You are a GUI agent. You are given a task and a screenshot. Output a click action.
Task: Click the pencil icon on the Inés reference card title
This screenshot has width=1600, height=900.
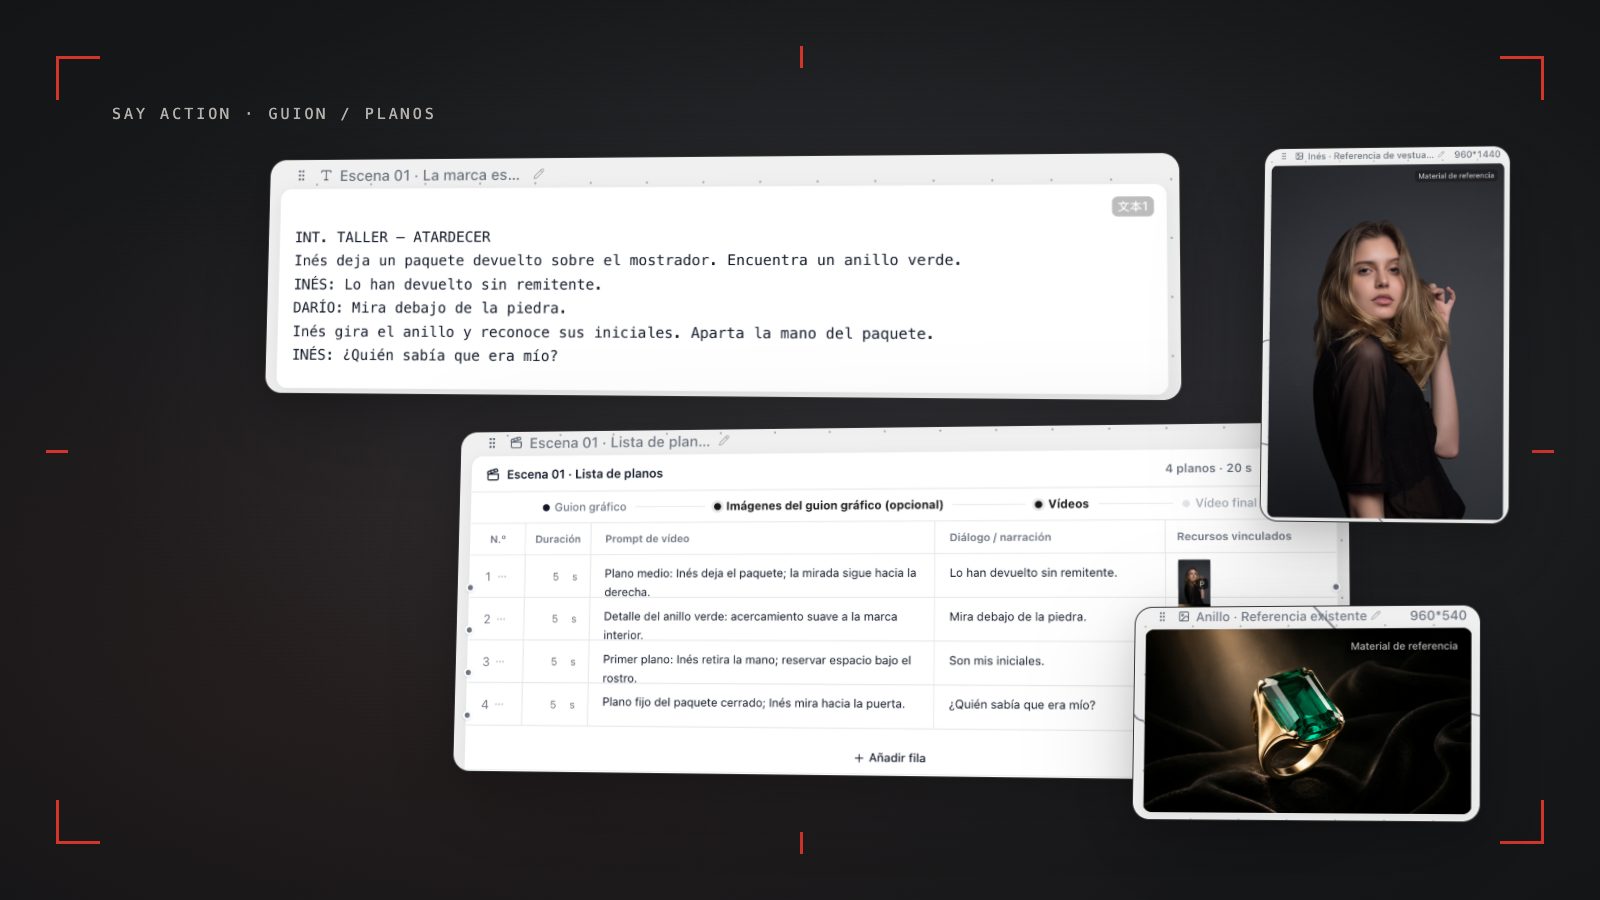click(1441, 155)
